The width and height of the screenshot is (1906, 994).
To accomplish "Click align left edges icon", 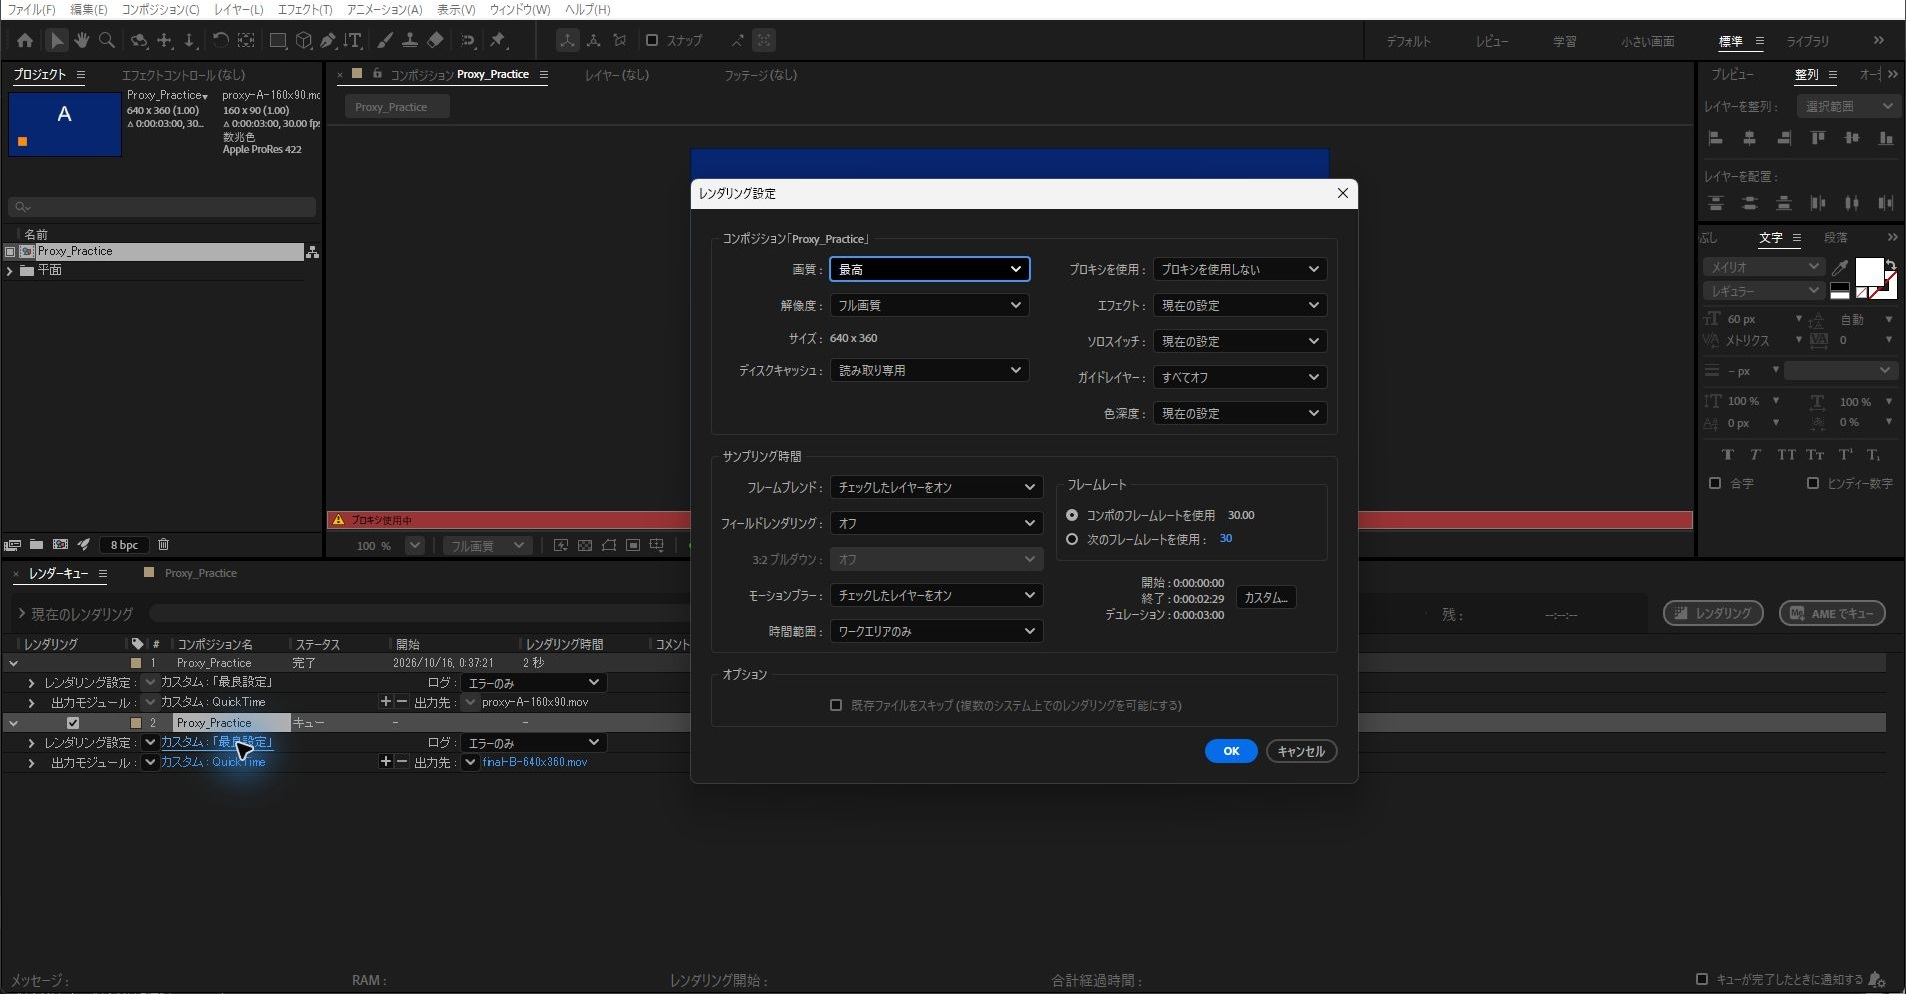I will click(1716, 138).
